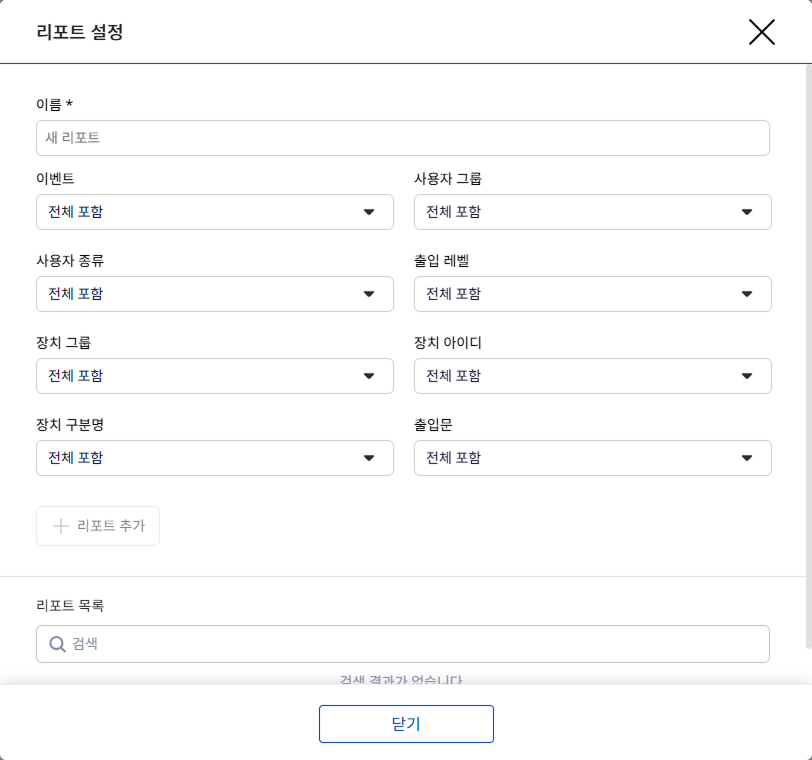Close the 리포트 설정 dialog with X icon
812x760 pixels.
coord(761,32)
